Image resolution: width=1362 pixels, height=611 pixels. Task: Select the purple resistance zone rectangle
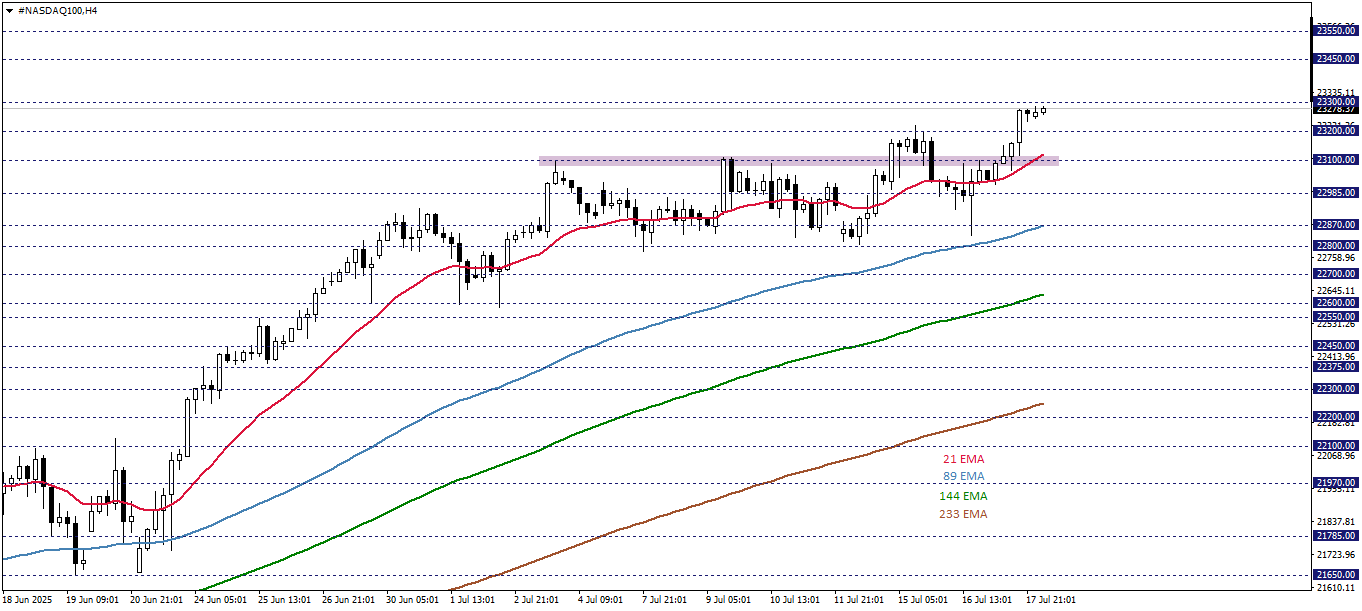(798, 160)
